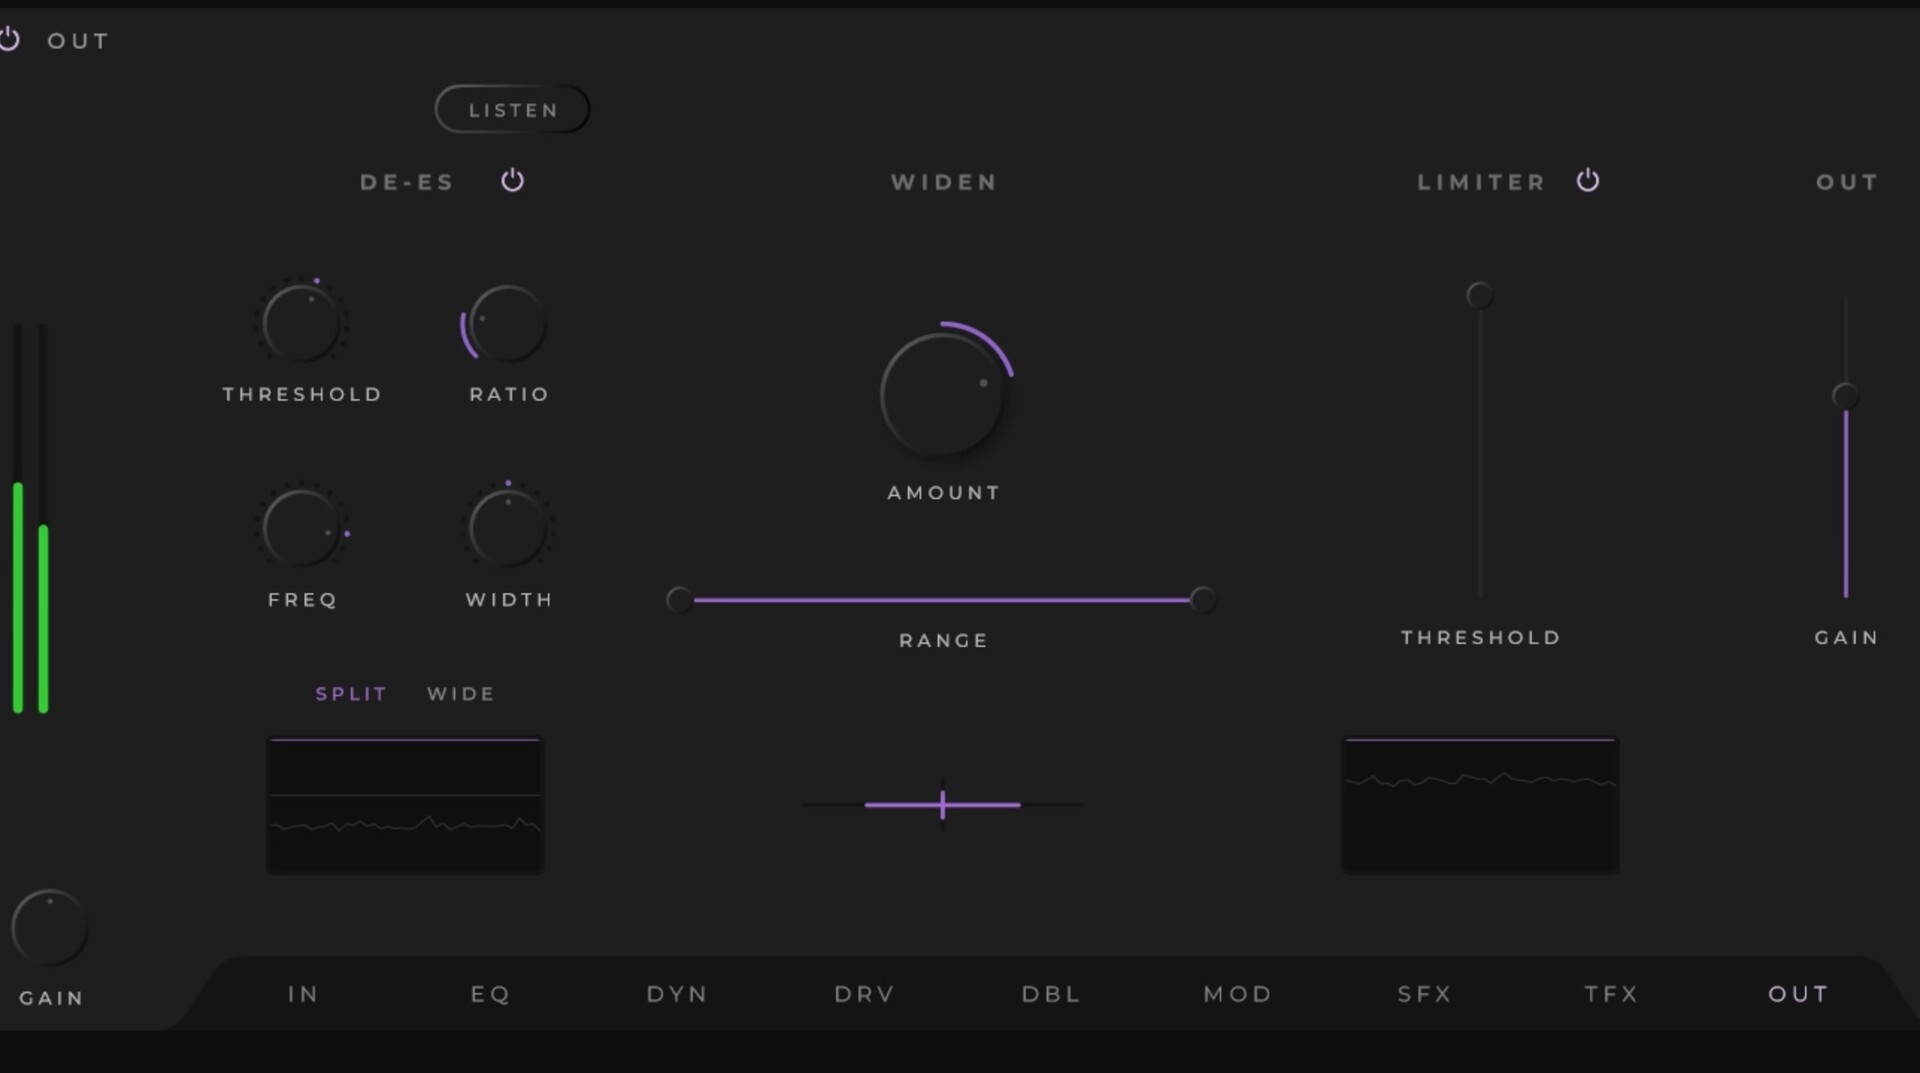This screenshot has height=1073, width=1920.
Task: Open the DYN tab
Action: click(x=677, y=994)
